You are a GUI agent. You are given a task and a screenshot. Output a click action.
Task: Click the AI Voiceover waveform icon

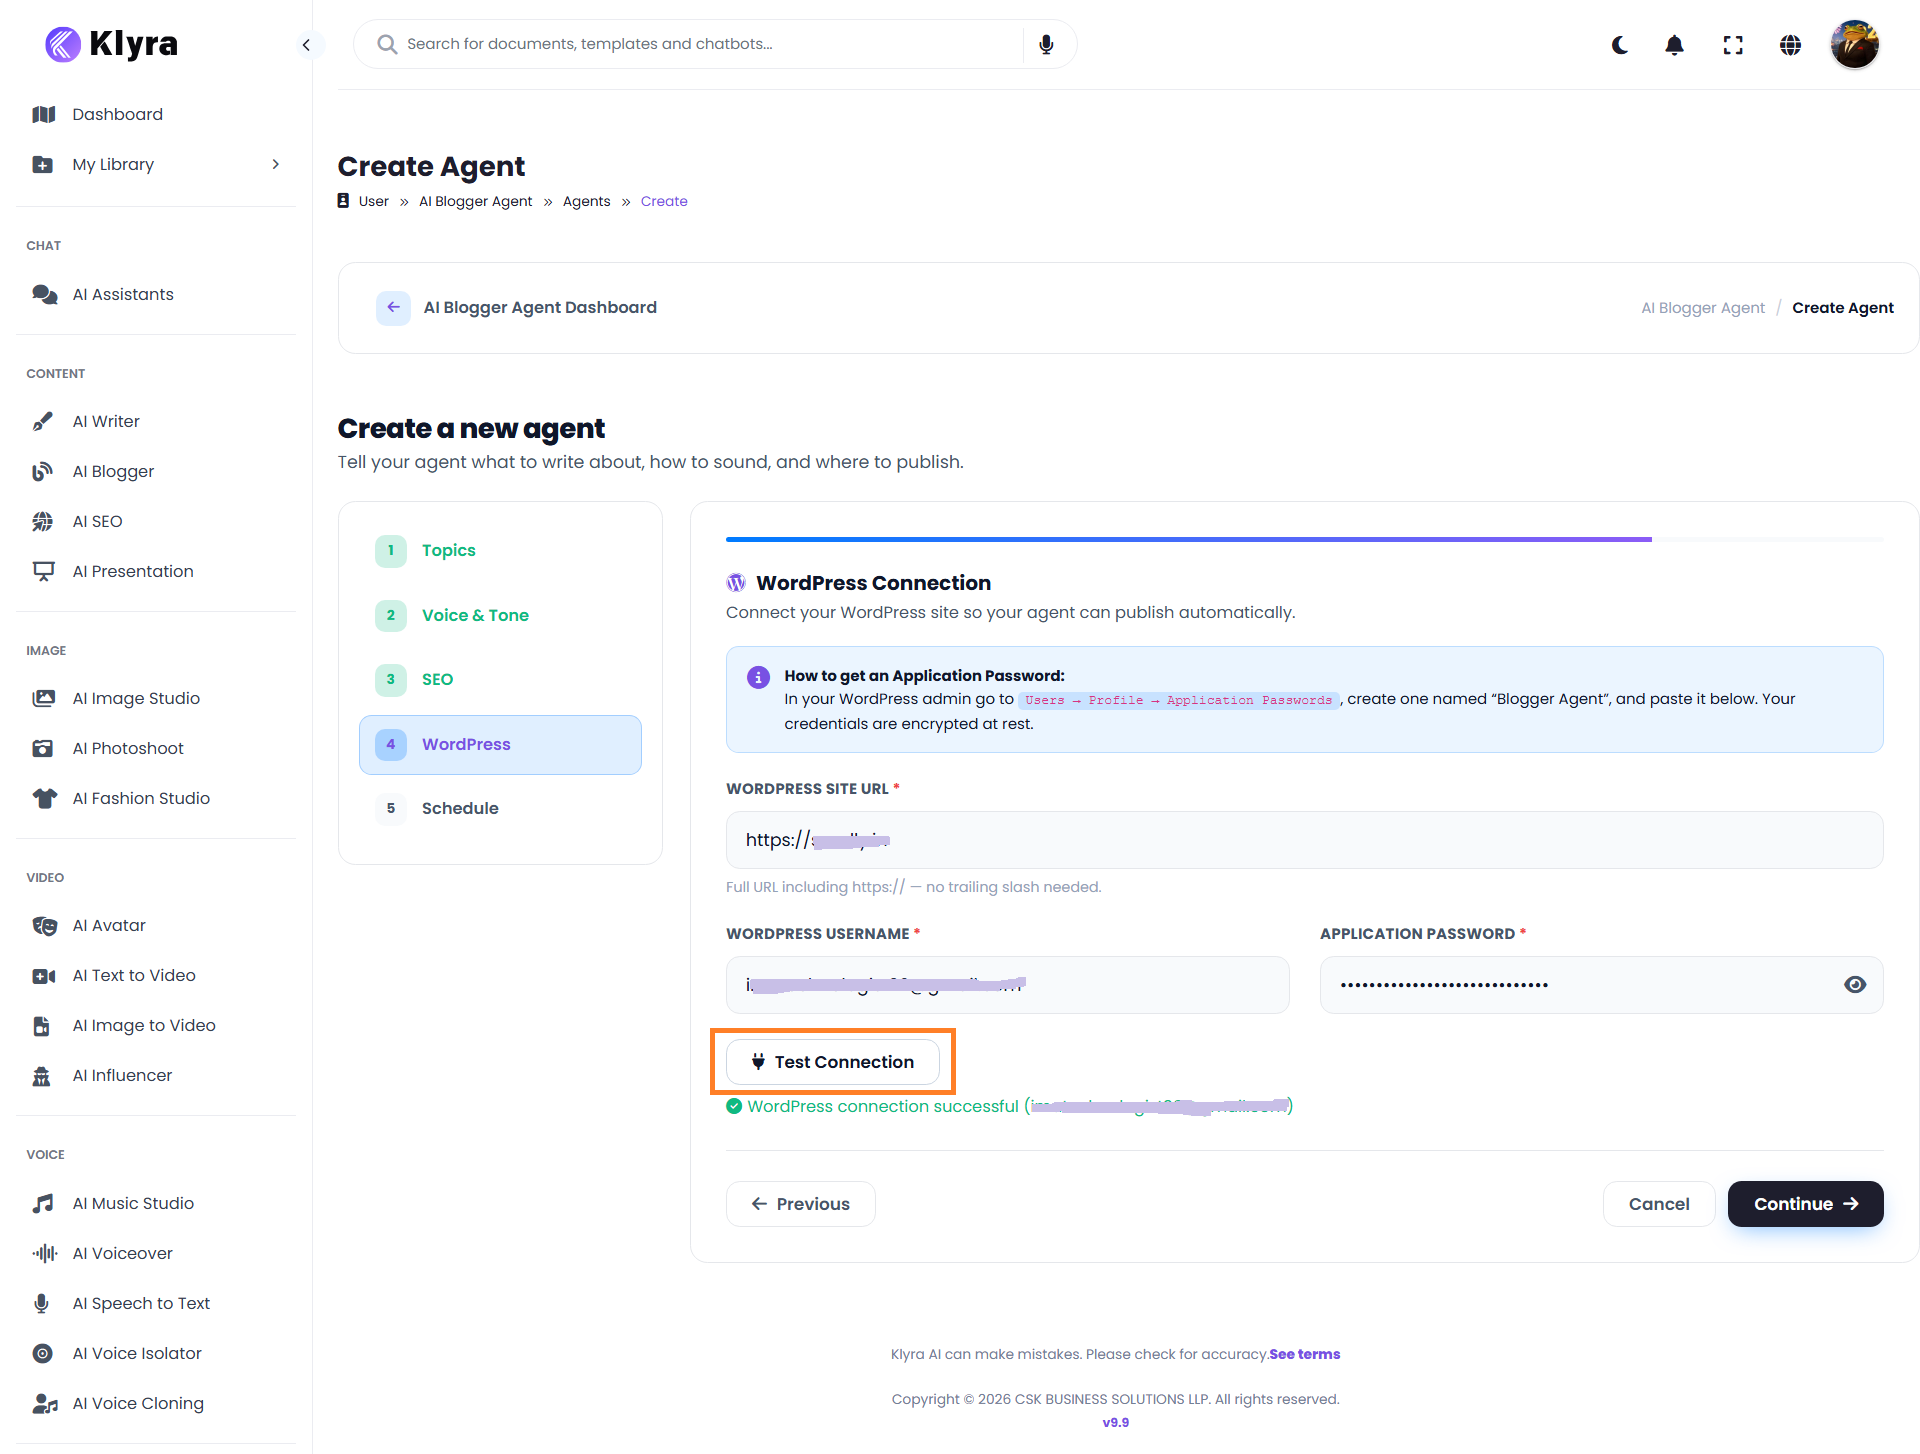click(x=44, y=1253)
